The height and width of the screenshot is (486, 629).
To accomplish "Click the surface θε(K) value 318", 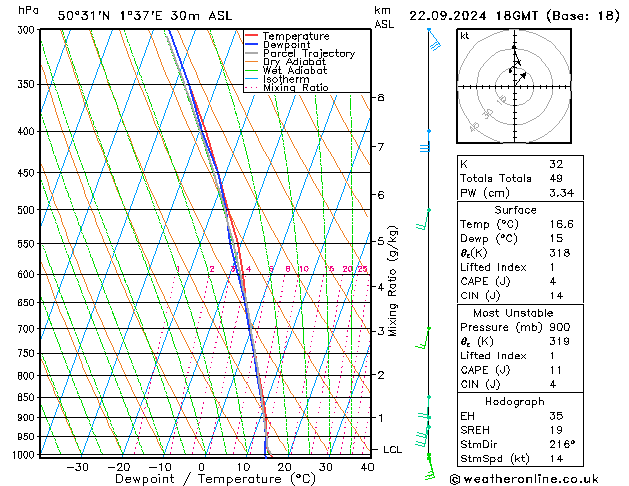I will [x=560, y=253].
